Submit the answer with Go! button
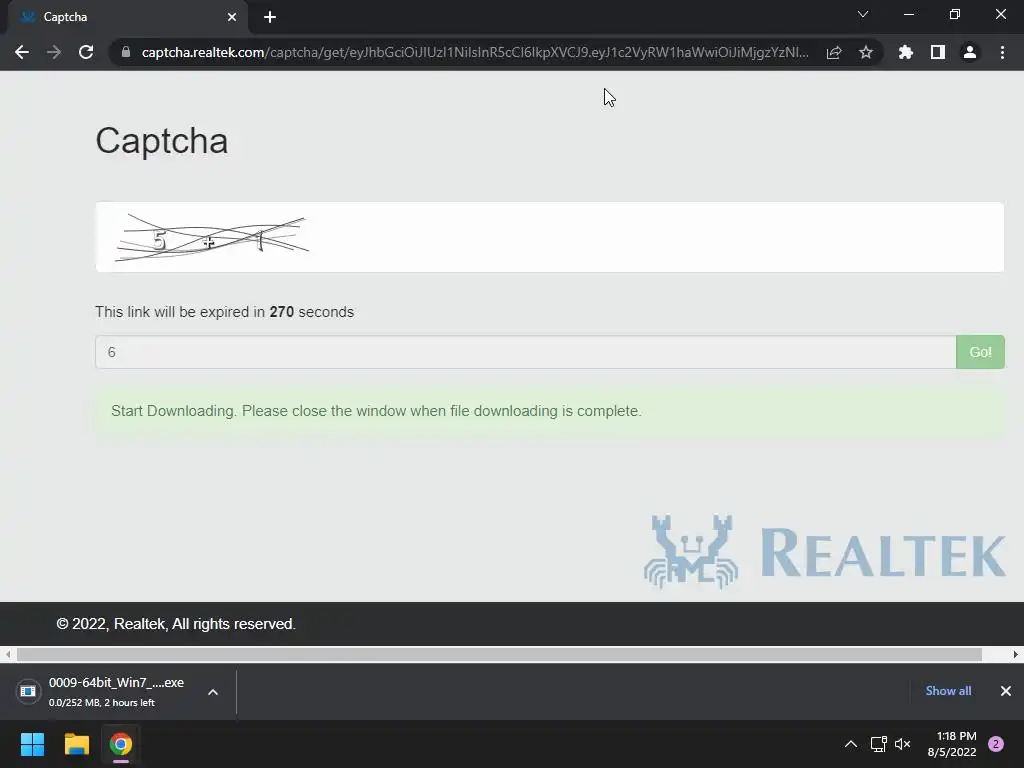 [x=980, y=352]
